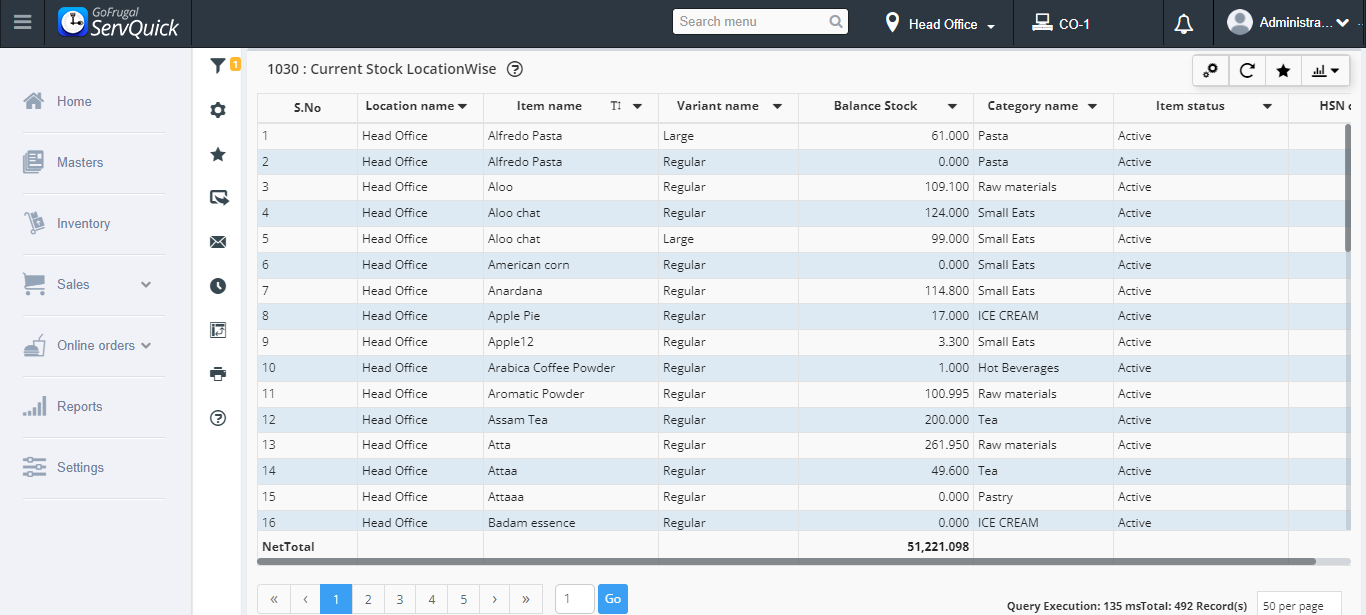
Task: Click the horizontal table scrollbar
Action: (x=785, y=562)
